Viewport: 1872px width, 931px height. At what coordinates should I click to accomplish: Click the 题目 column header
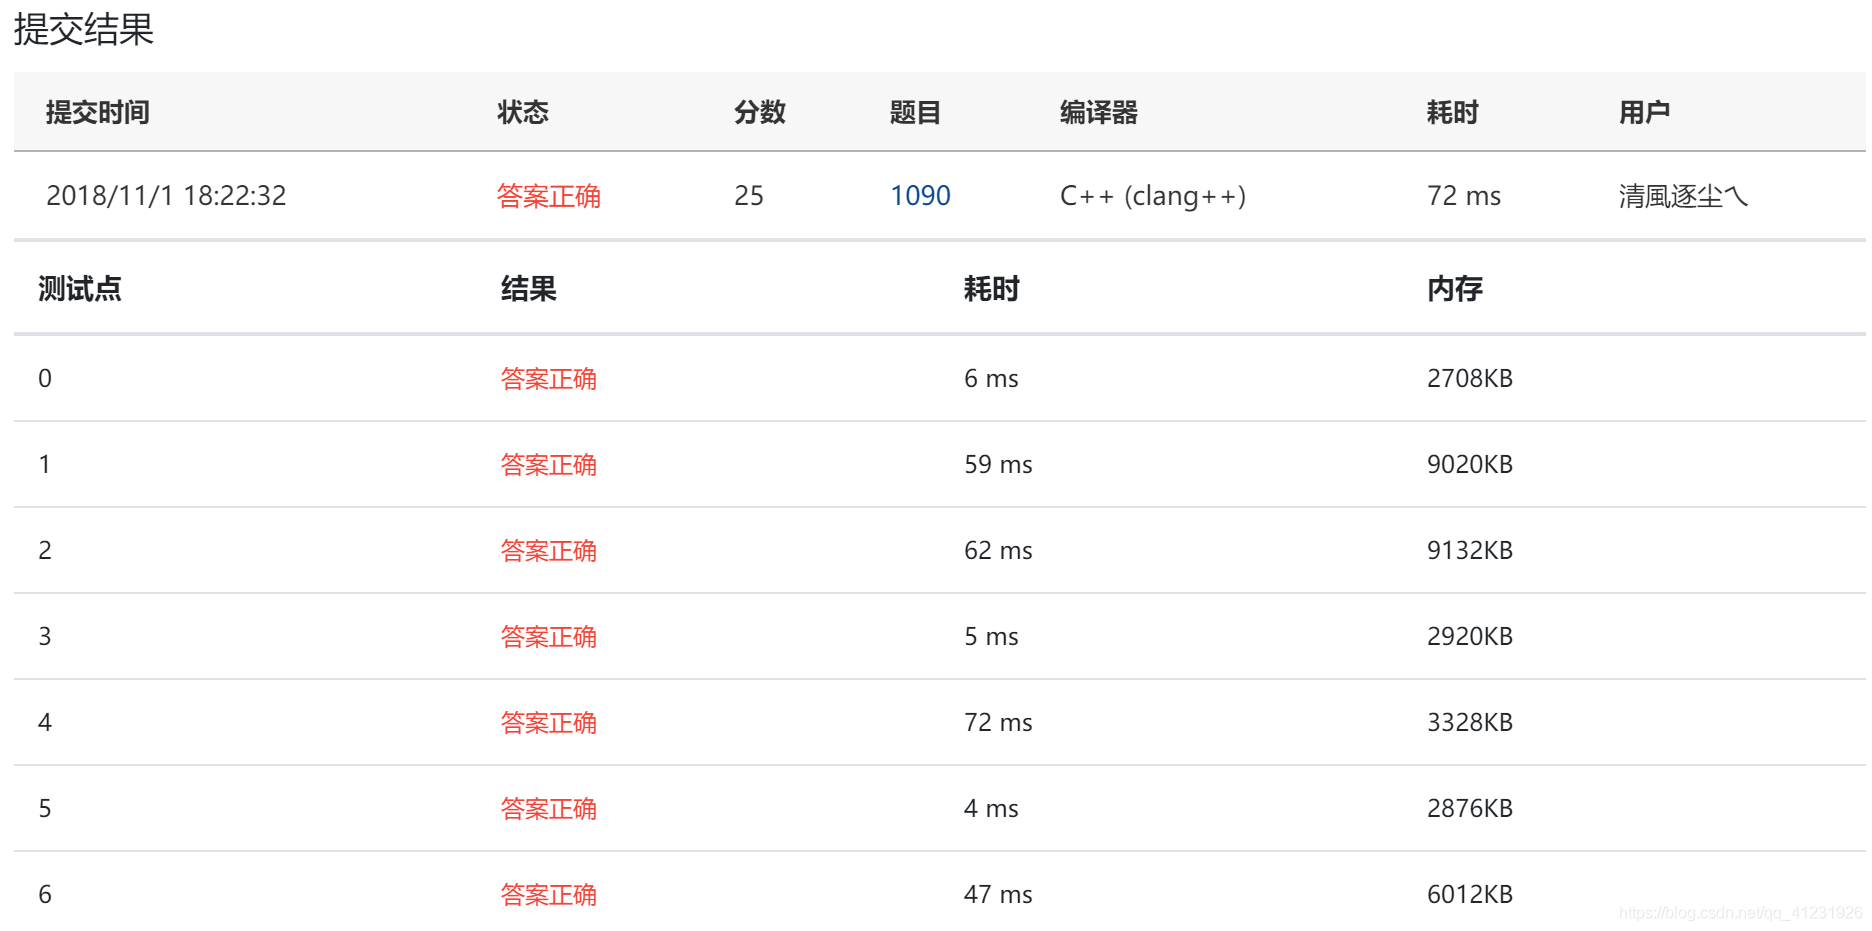(916, 112)
